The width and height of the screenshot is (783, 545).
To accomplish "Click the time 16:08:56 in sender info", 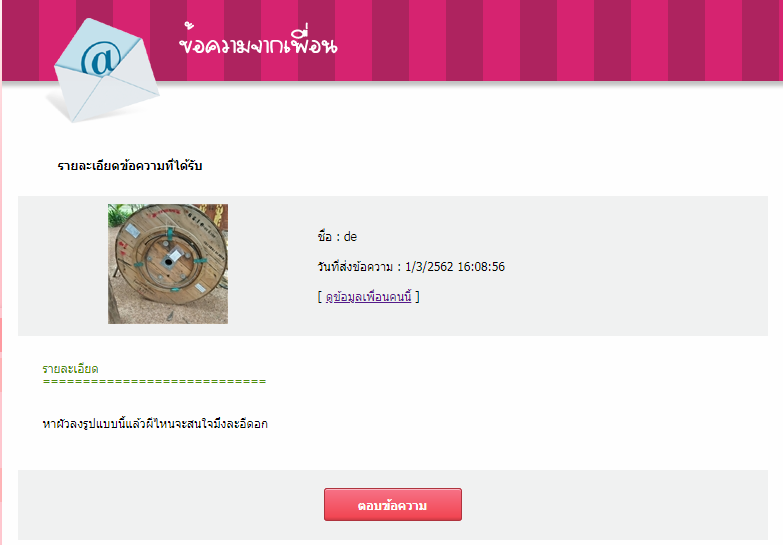I will click(481, 267).
